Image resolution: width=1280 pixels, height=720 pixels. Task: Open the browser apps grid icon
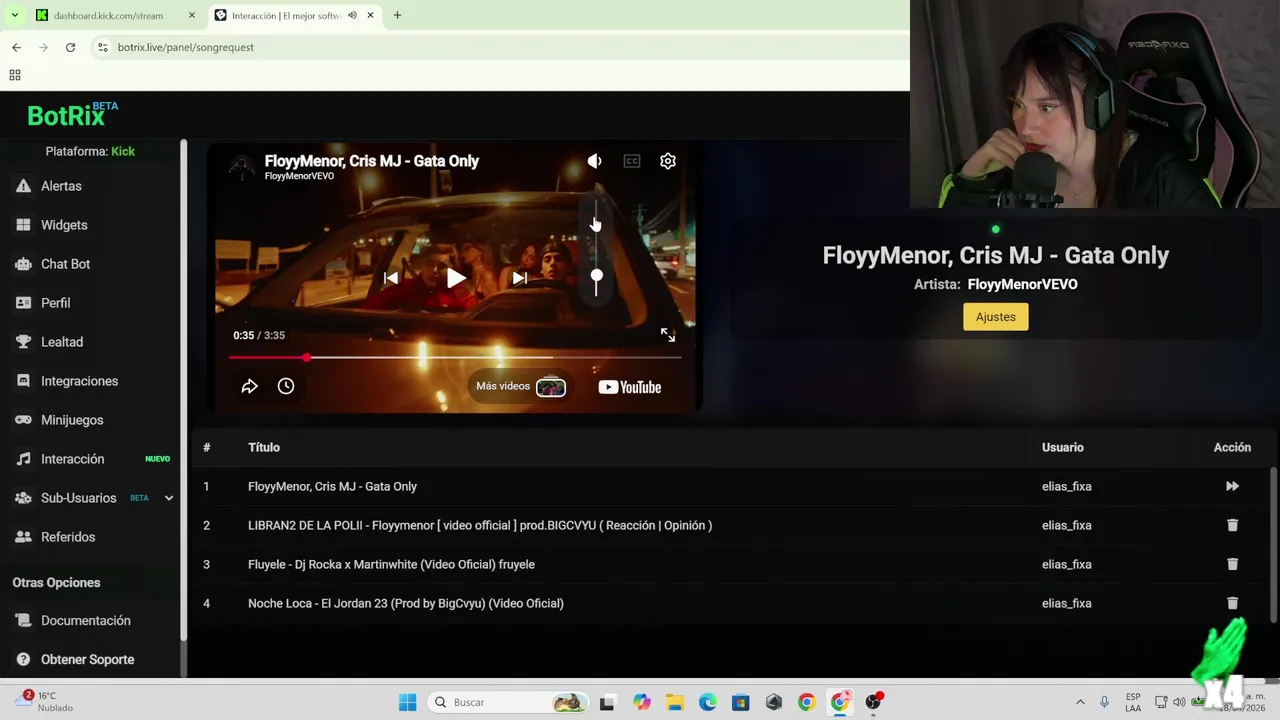15,75
